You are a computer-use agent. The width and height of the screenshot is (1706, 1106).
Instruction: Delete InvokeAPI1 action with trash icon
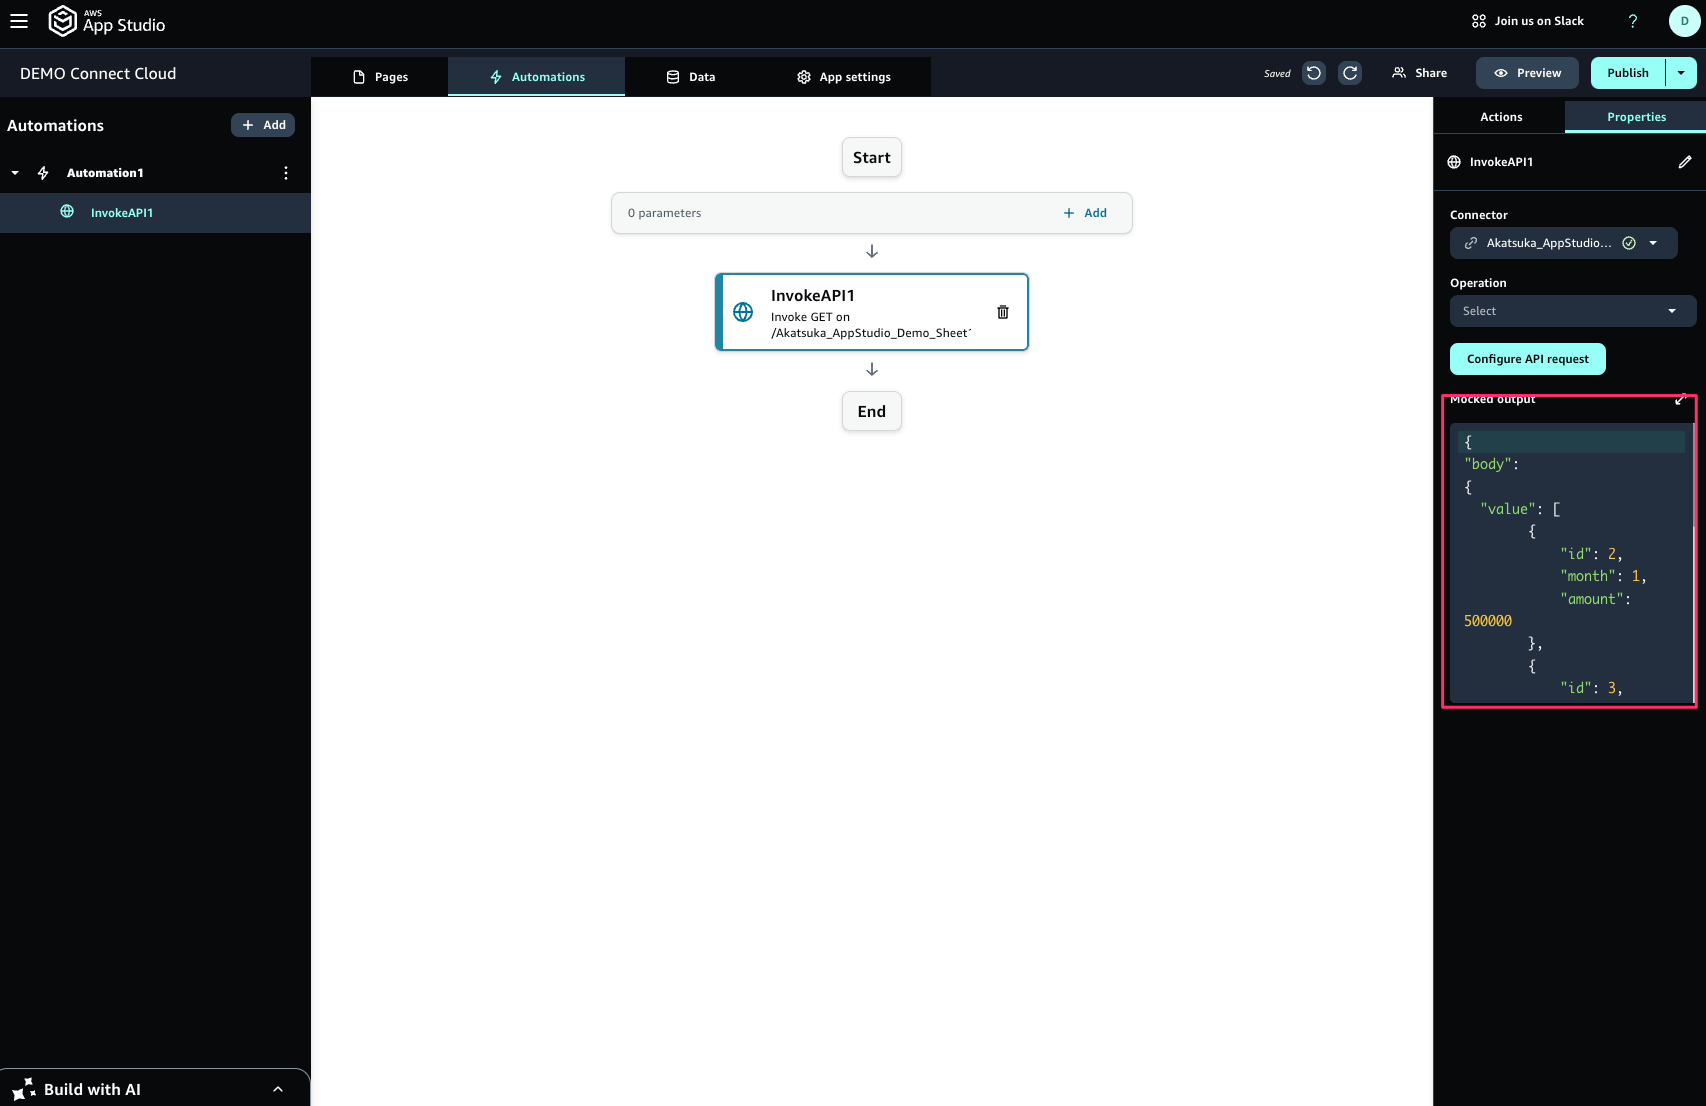(x=1003, y=312)
